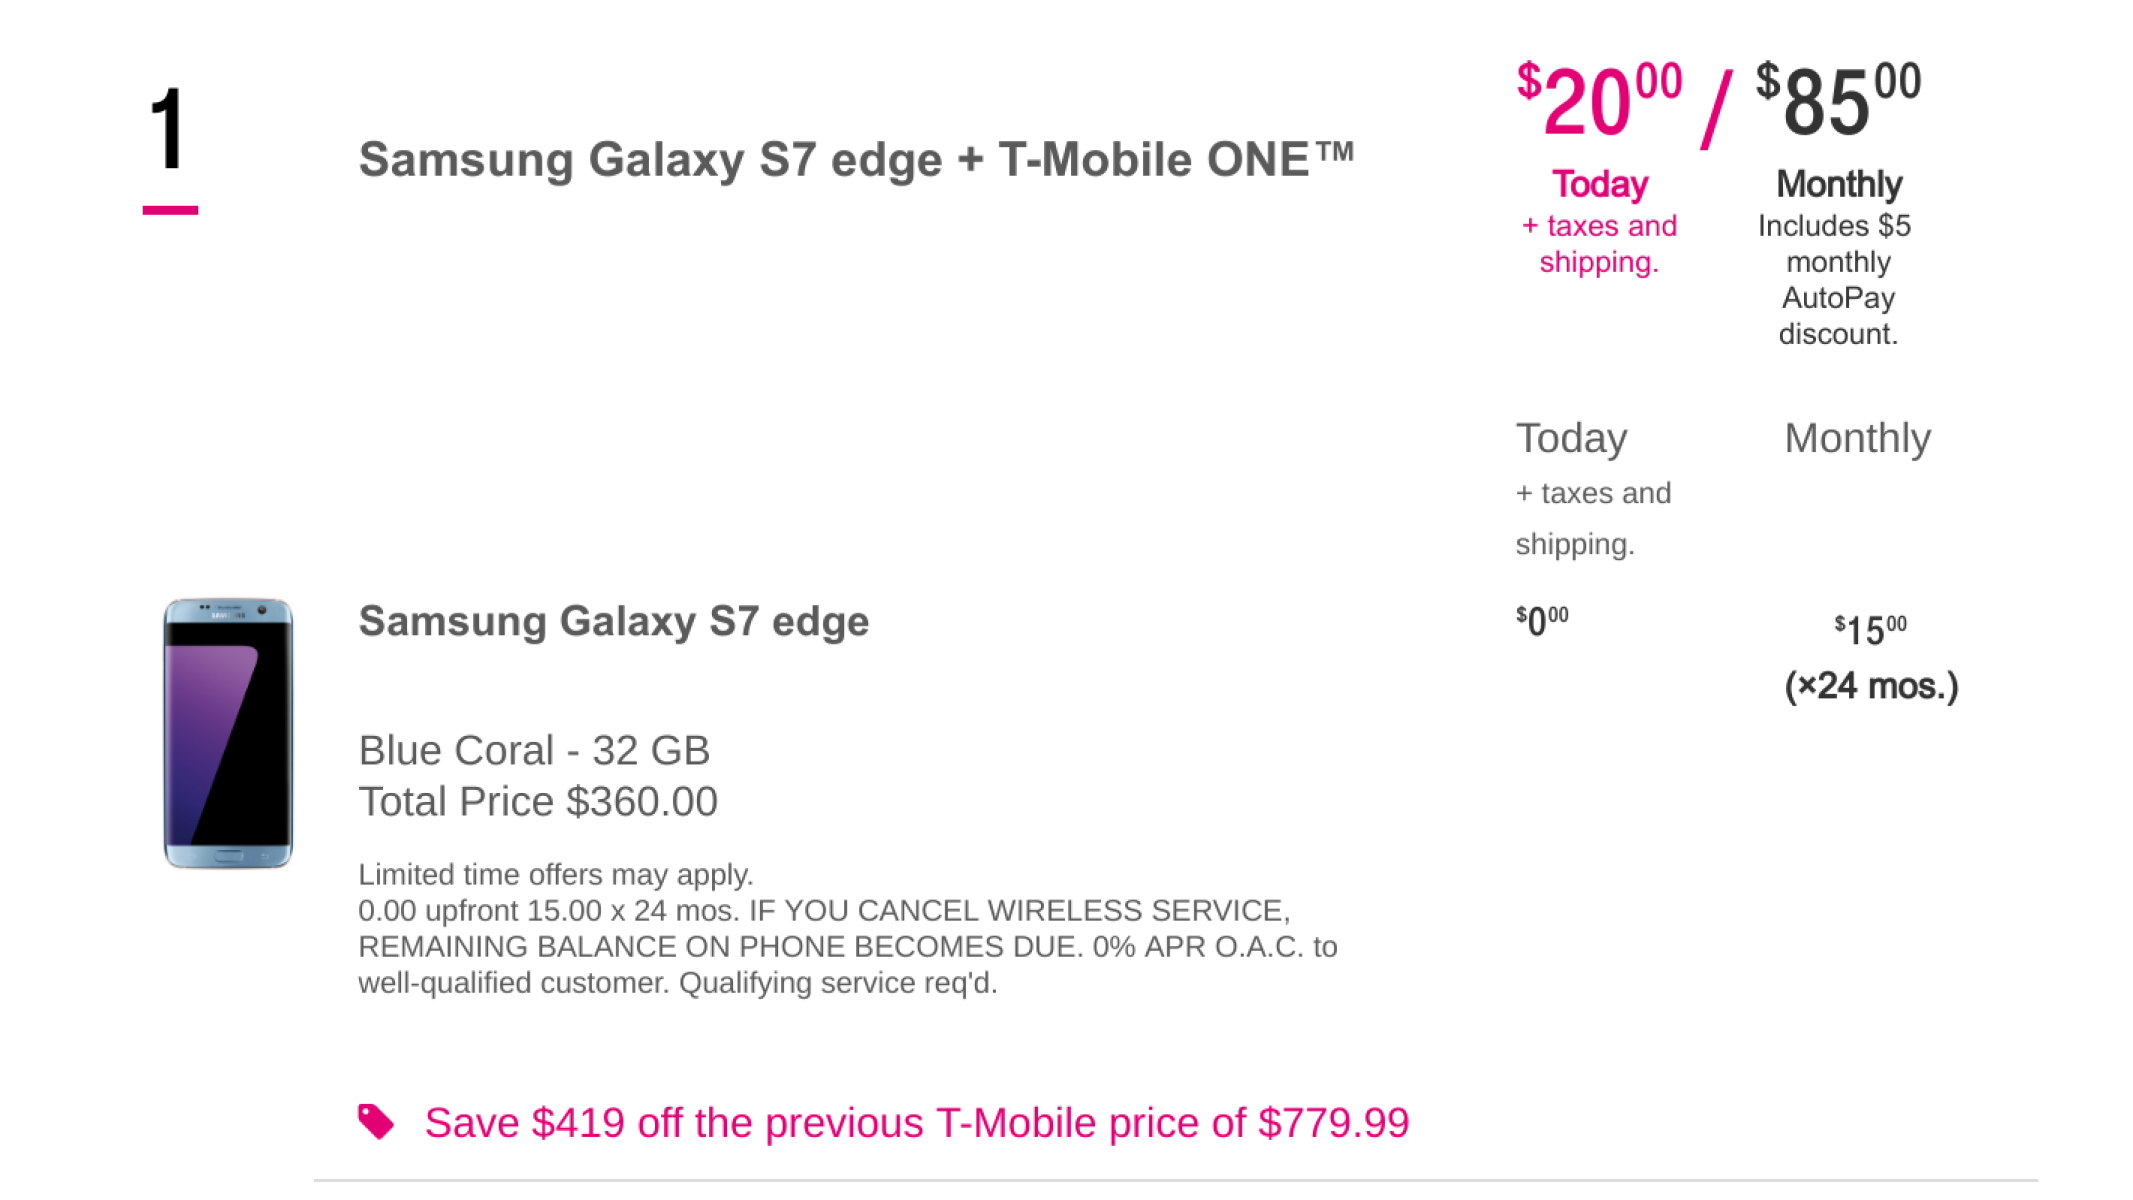Click the AutoPay discount note

(1837, 280)
